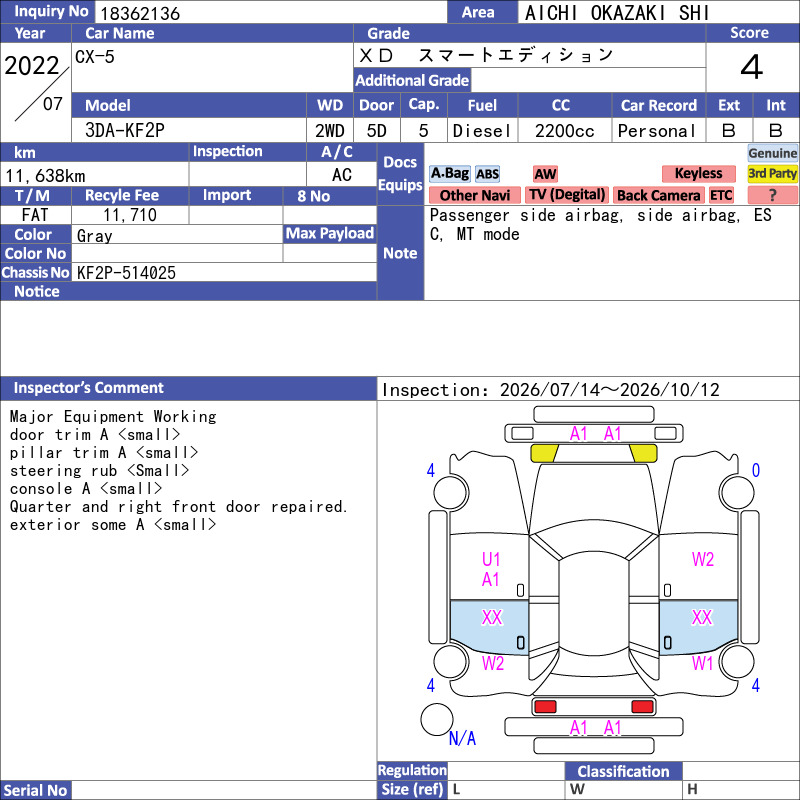The width and height of the screenshot is (800, 800).
Task: Click chassis number KF2P-514025
Action: tap(126, 273)
